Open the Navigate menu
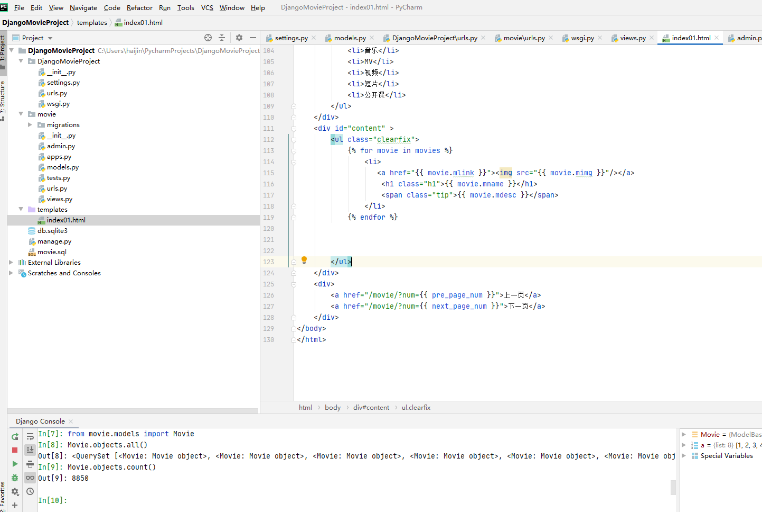This screenshot has width=762, height=512. coord(83,7)
